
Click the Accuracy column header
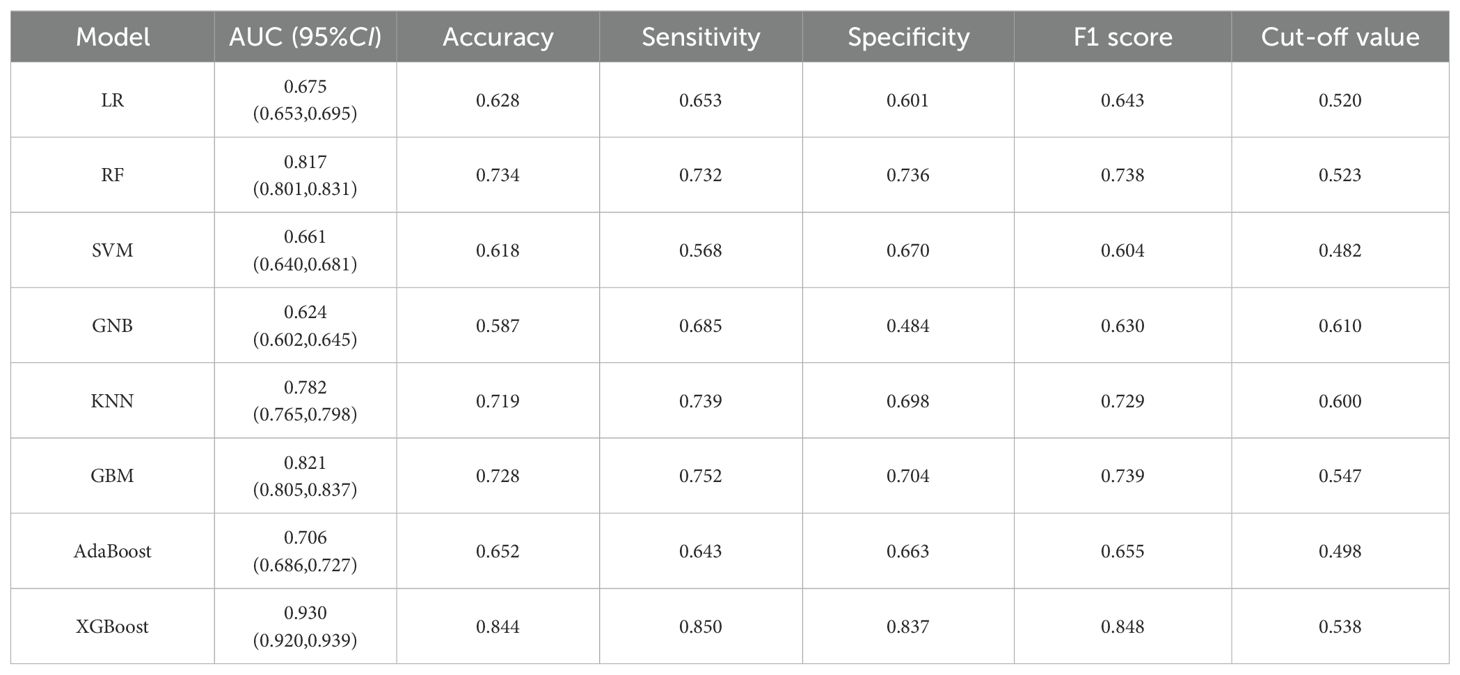coord(498,37)
